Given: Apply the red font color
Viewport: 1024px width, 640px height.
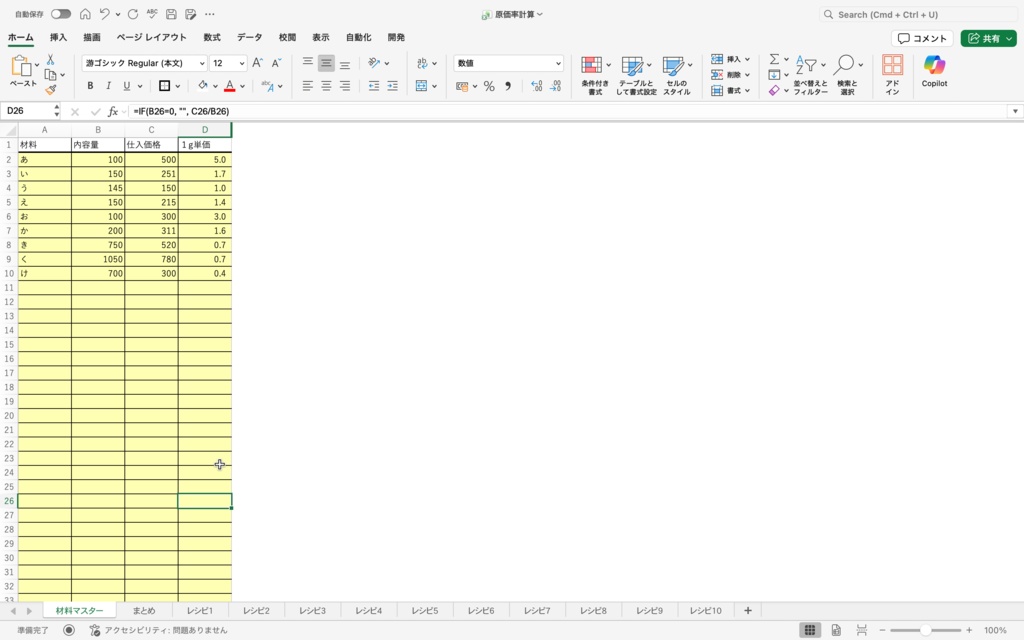Looking at the screenshot, I should (x=229, y=86).
